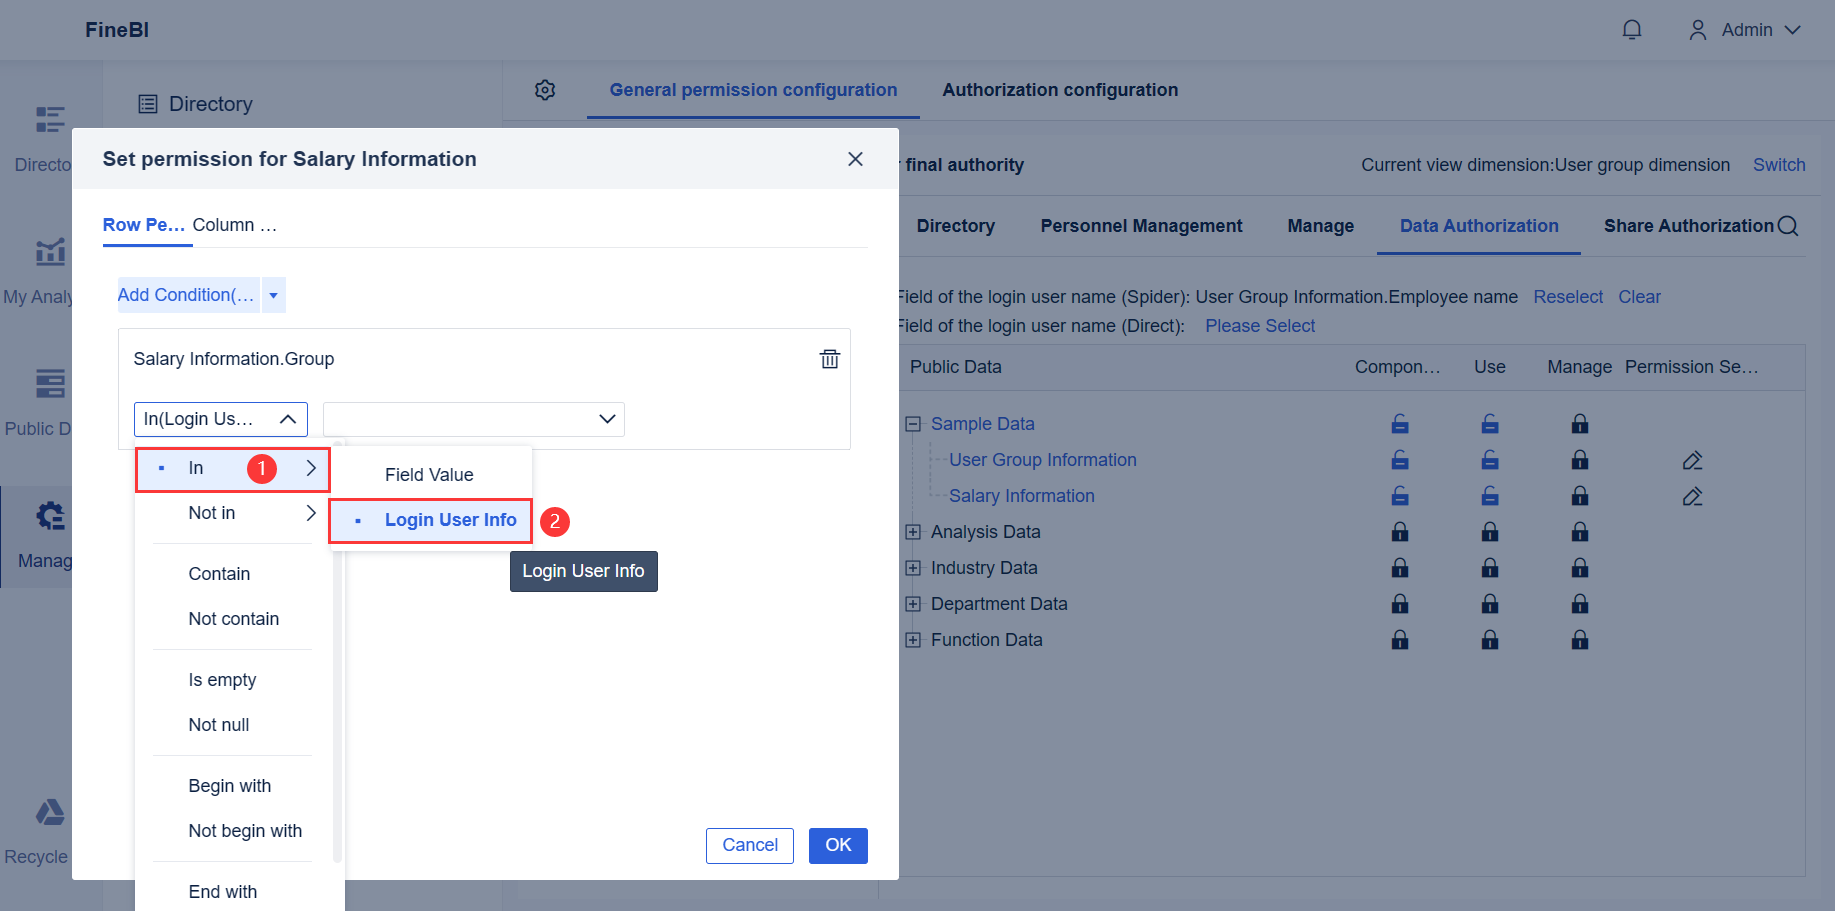
Task: Open the empty condition value dropdown
Action: (473, 419)
